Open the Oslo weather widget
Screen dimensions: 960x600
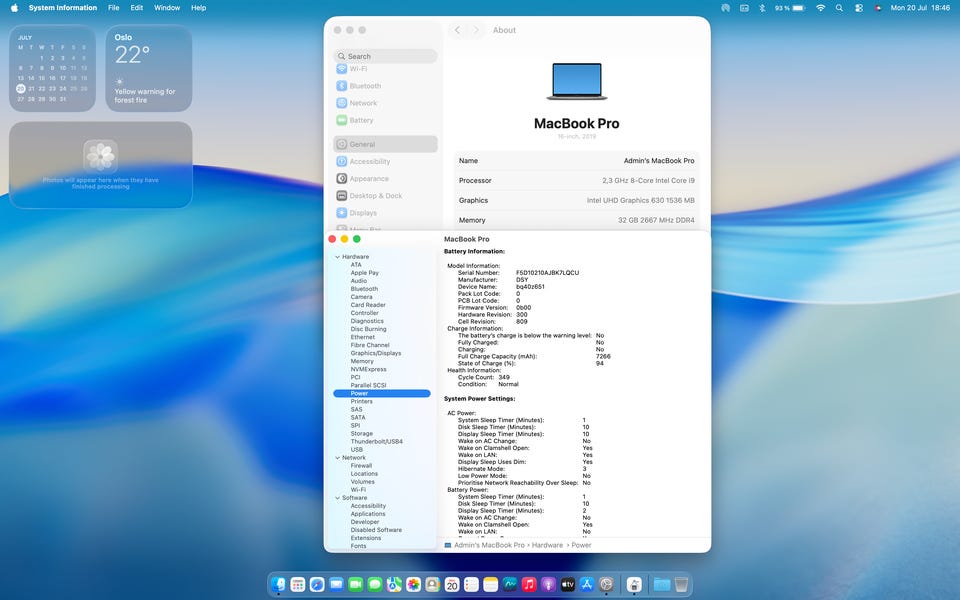(x=149, y=68)
